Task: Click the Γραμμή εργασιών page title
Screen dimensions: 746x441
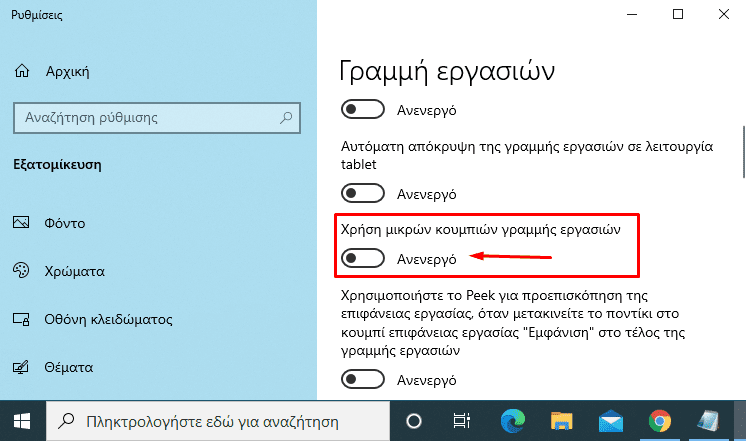Action: pos(447,72)
